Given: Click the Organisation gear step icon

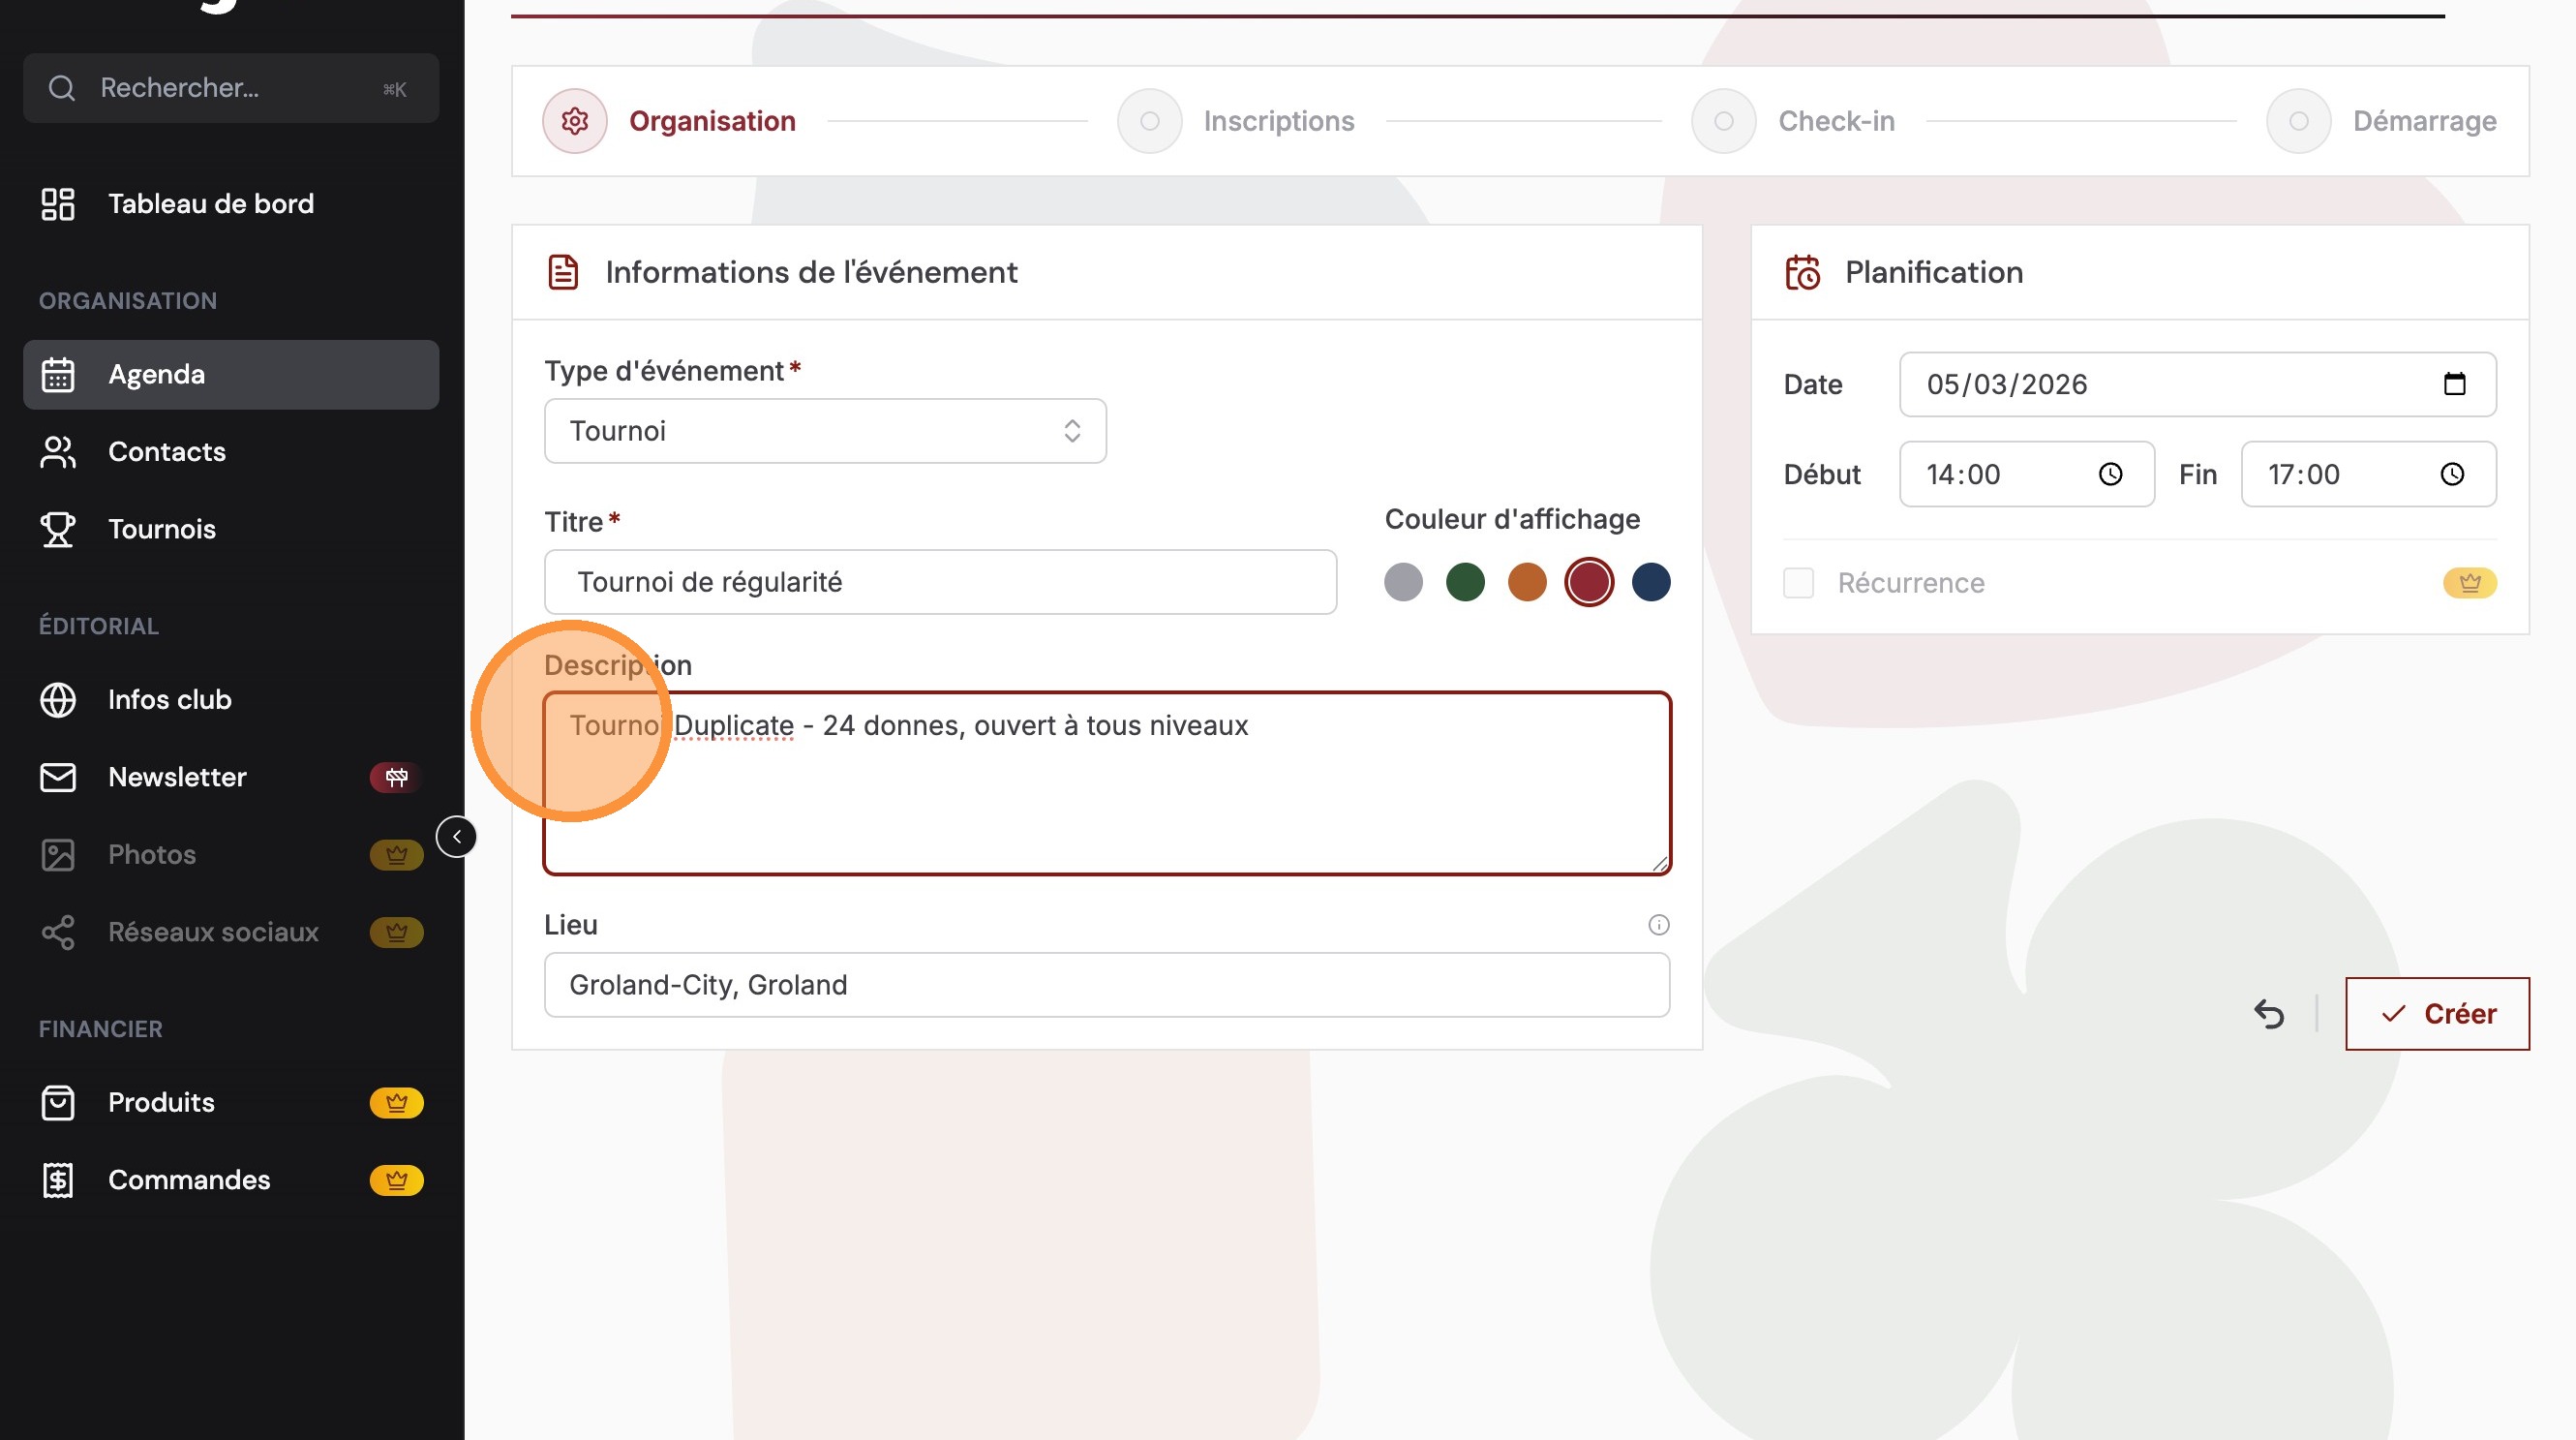Looking at the screenshot, I should [x=575, y=121].
